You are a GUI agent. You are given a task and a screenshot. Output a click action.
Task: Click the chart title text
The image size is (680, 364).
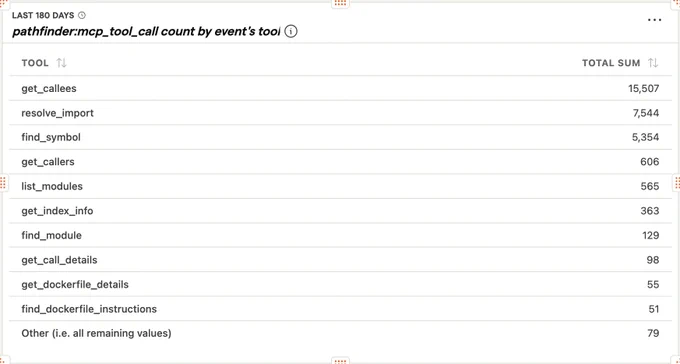point(146,32)
